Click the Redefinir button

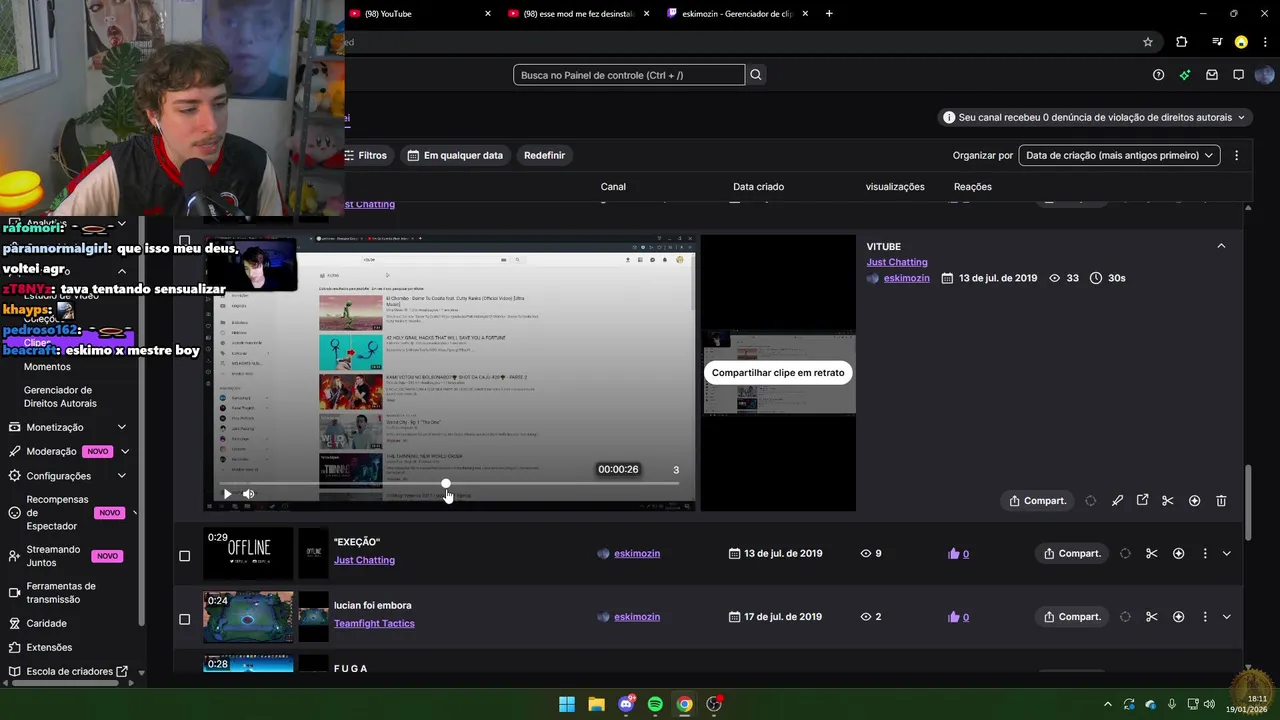point(544,155)
